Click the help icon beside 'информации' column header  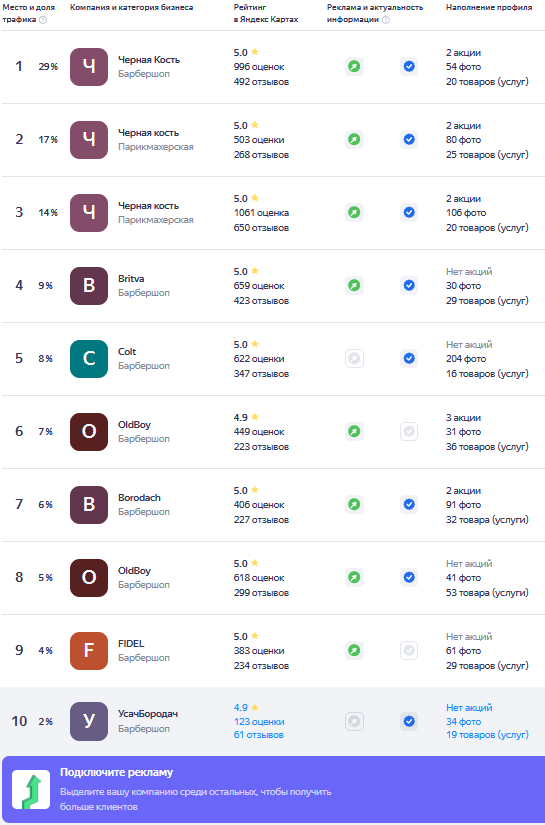point(386,20)
